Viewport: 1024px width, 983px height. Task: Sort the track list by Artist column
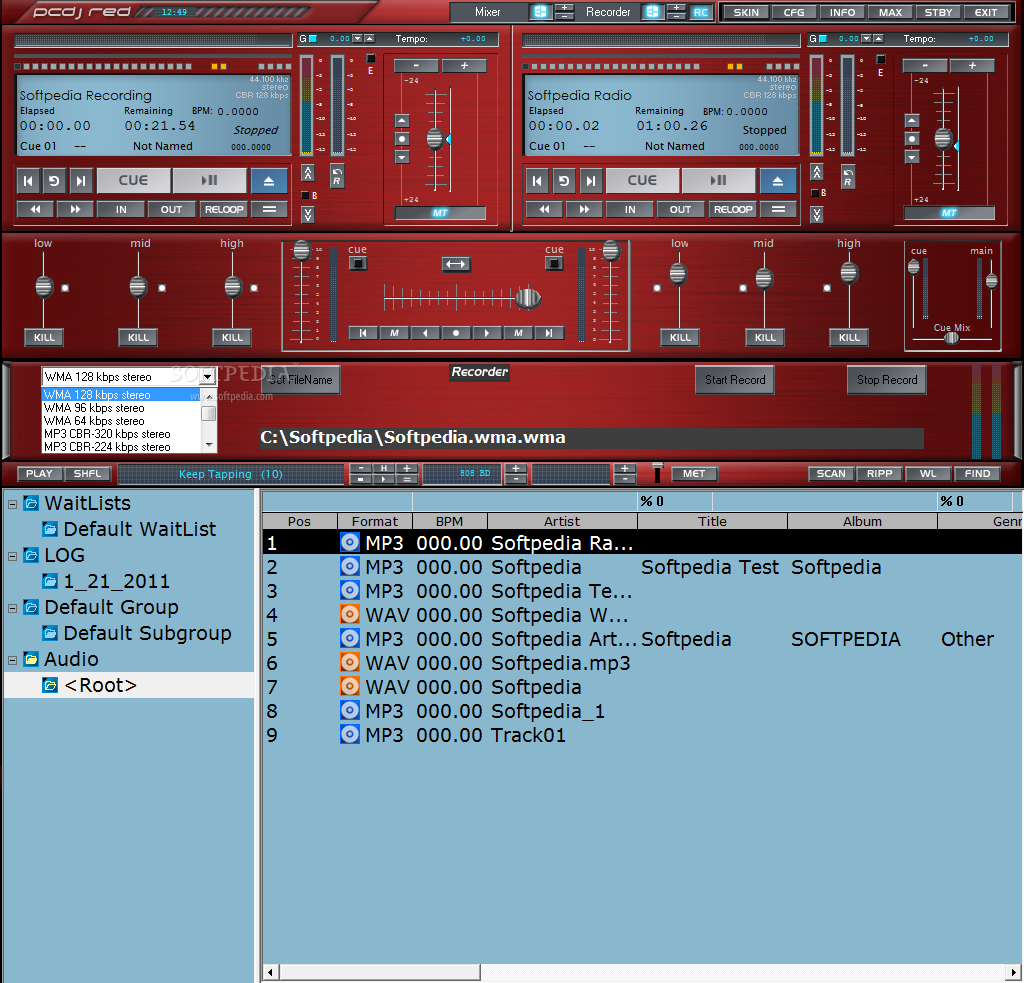(562, 521)
